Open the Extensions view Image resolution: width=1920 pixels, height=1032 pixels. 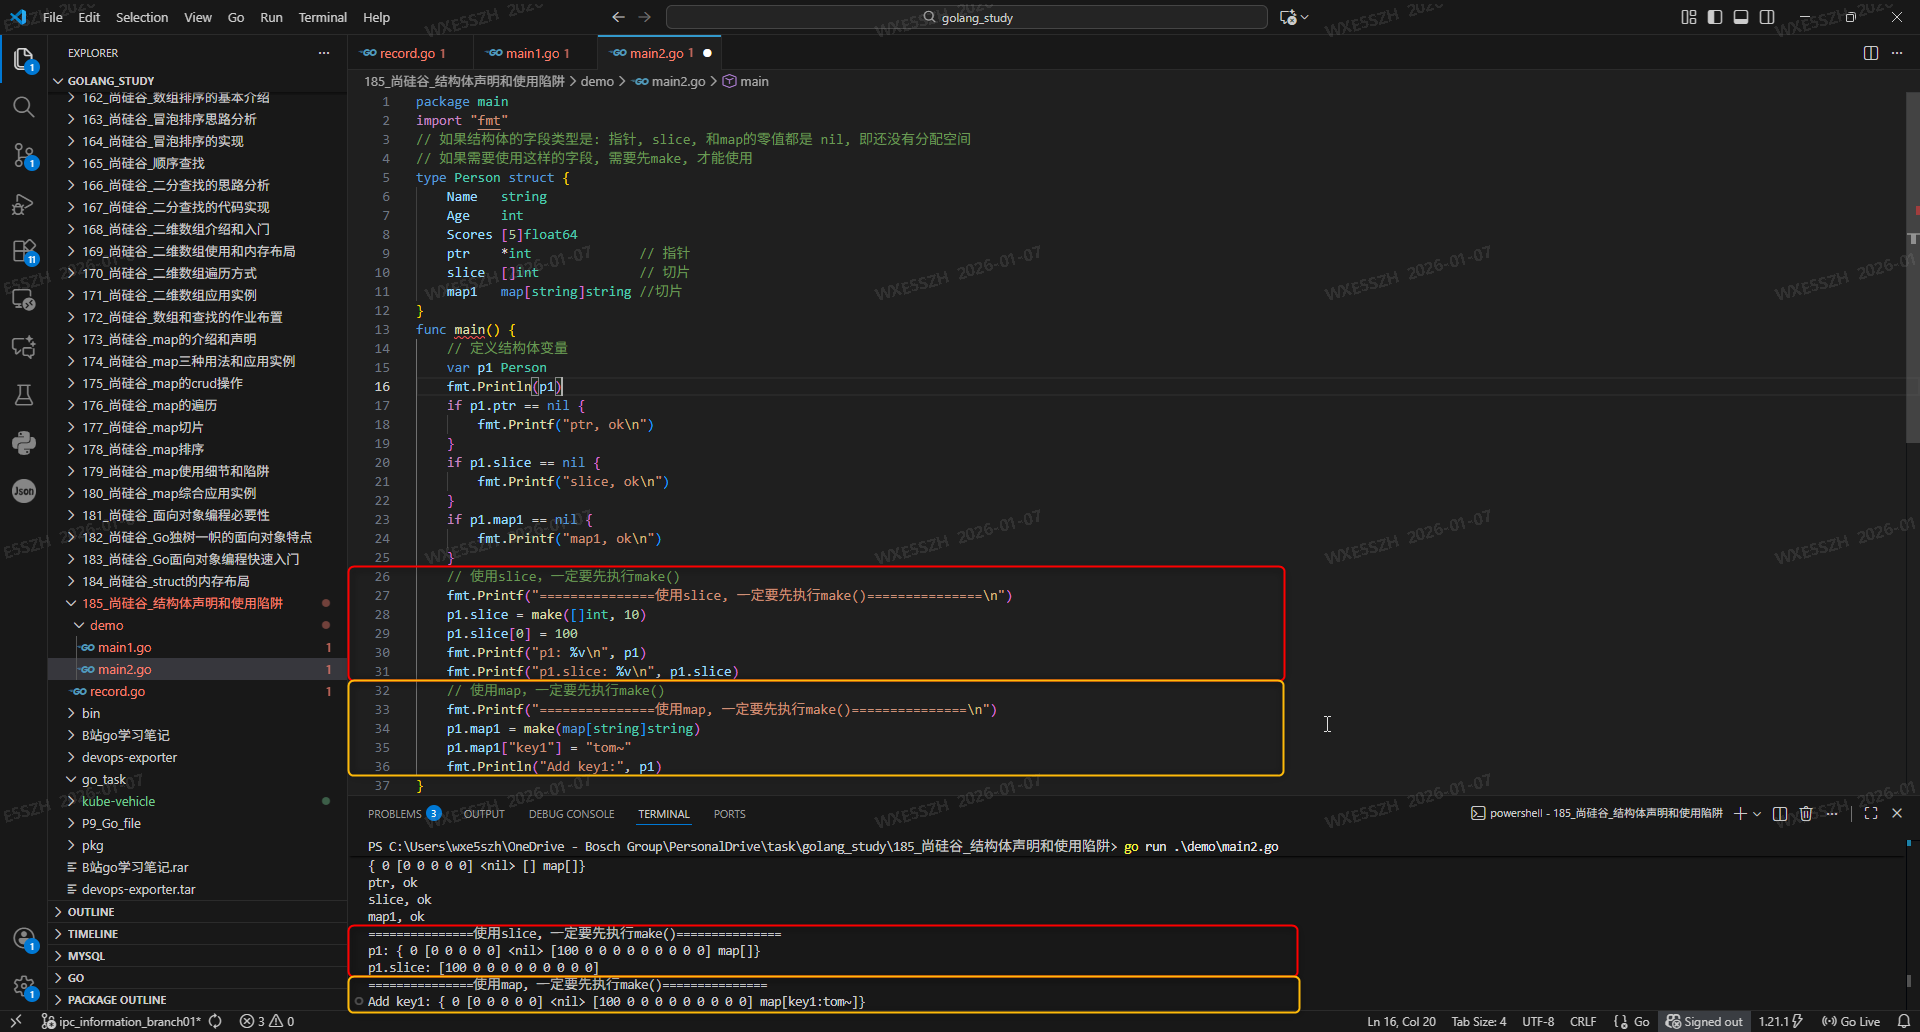24,251
